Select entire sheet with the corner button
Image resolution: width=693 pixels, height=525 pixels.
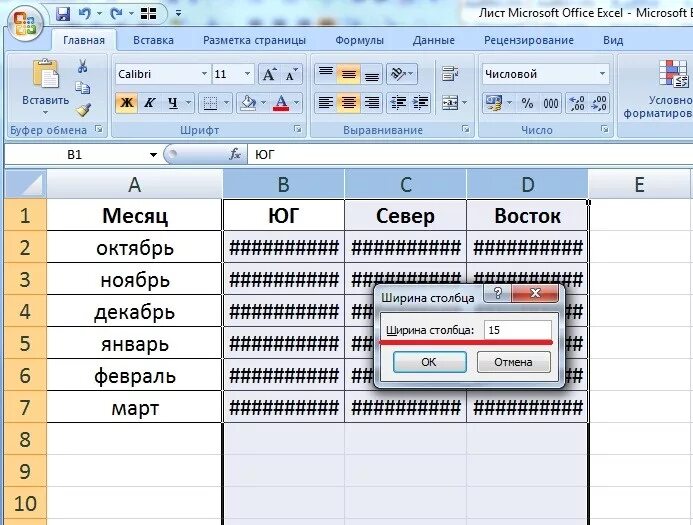tap(25, 184)
